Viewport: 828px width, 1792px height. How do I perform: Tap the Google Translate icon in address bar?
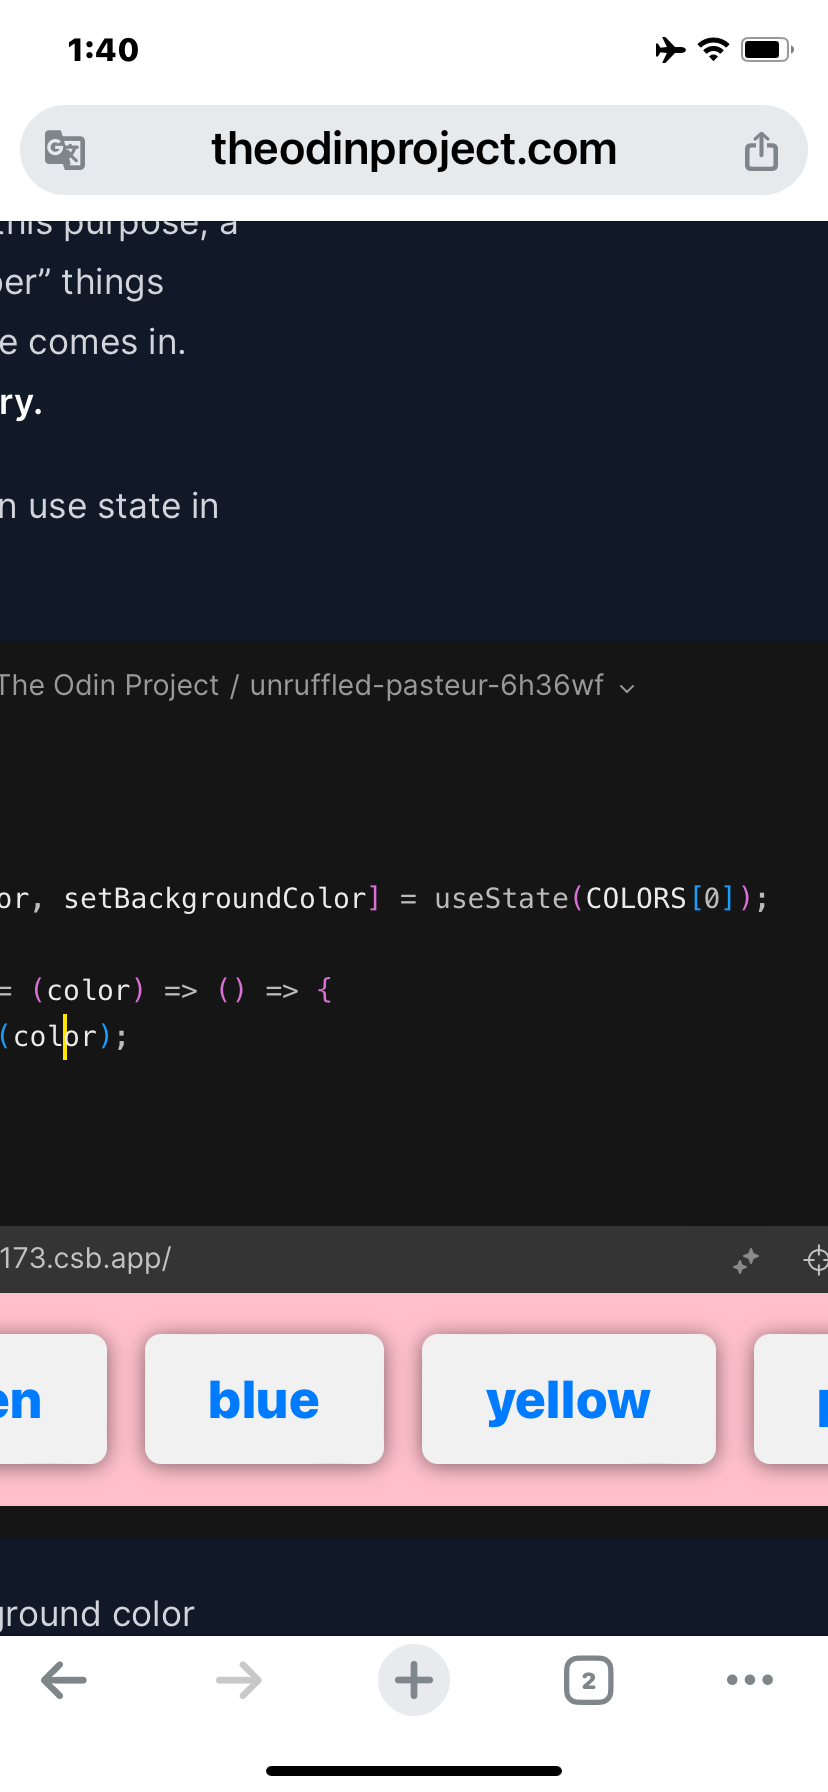(x=65, y=149)
